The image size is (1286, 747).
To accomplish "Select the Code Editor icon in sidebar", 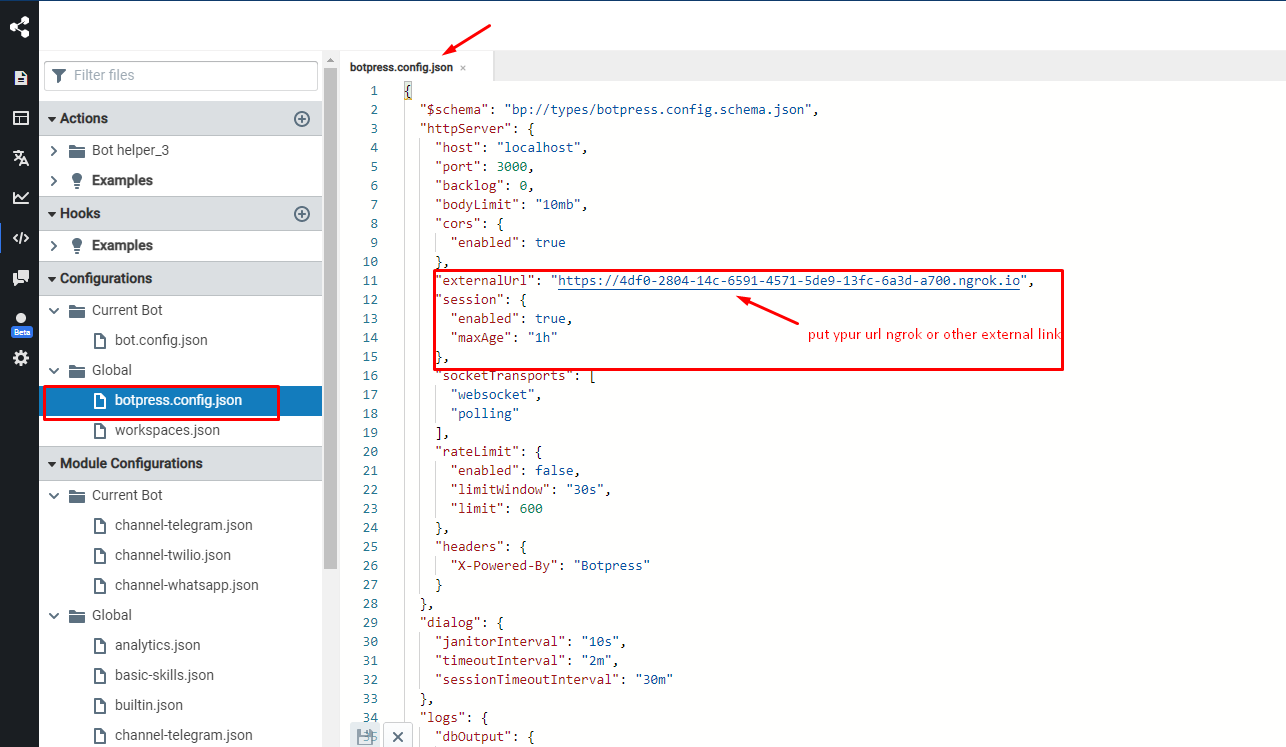I will [x=20, y=238].
